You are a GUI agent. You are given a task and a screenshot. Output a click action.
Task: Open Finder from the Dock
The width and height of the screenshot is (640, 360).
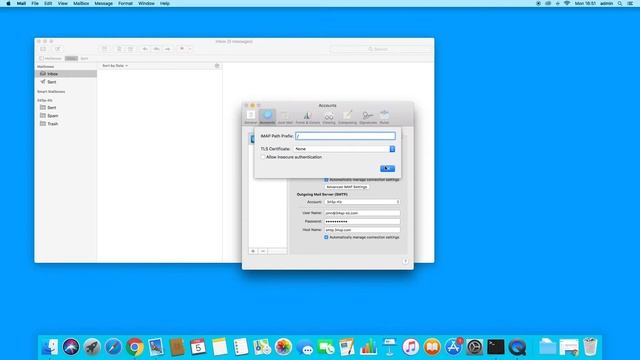tap(50, 347)
